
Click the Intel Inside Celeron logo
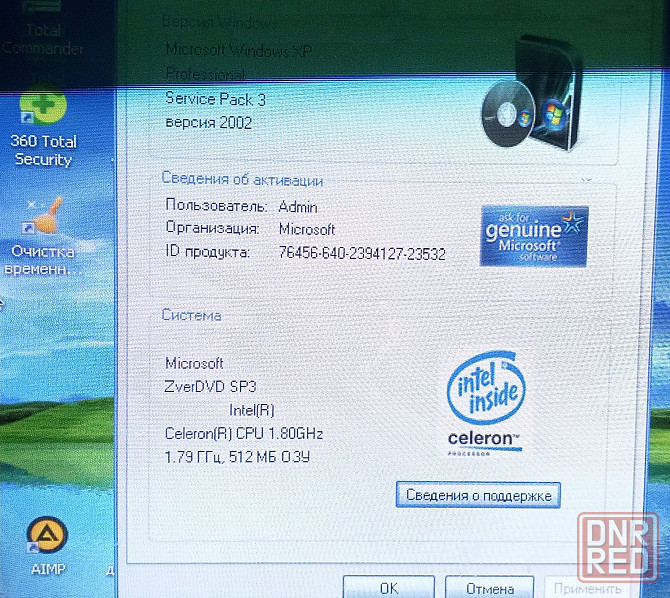tap(486, 404)
